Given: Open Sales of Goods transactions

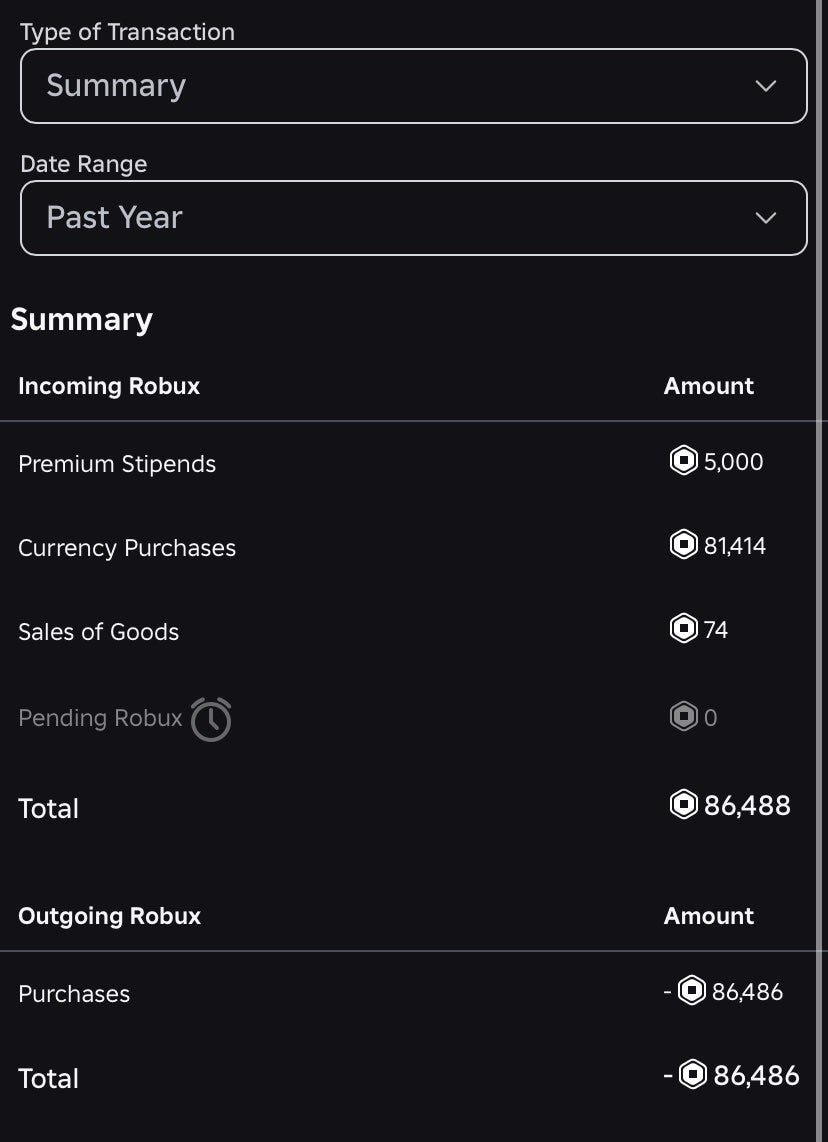Looking at the screenshot, I should coord(98,632).
